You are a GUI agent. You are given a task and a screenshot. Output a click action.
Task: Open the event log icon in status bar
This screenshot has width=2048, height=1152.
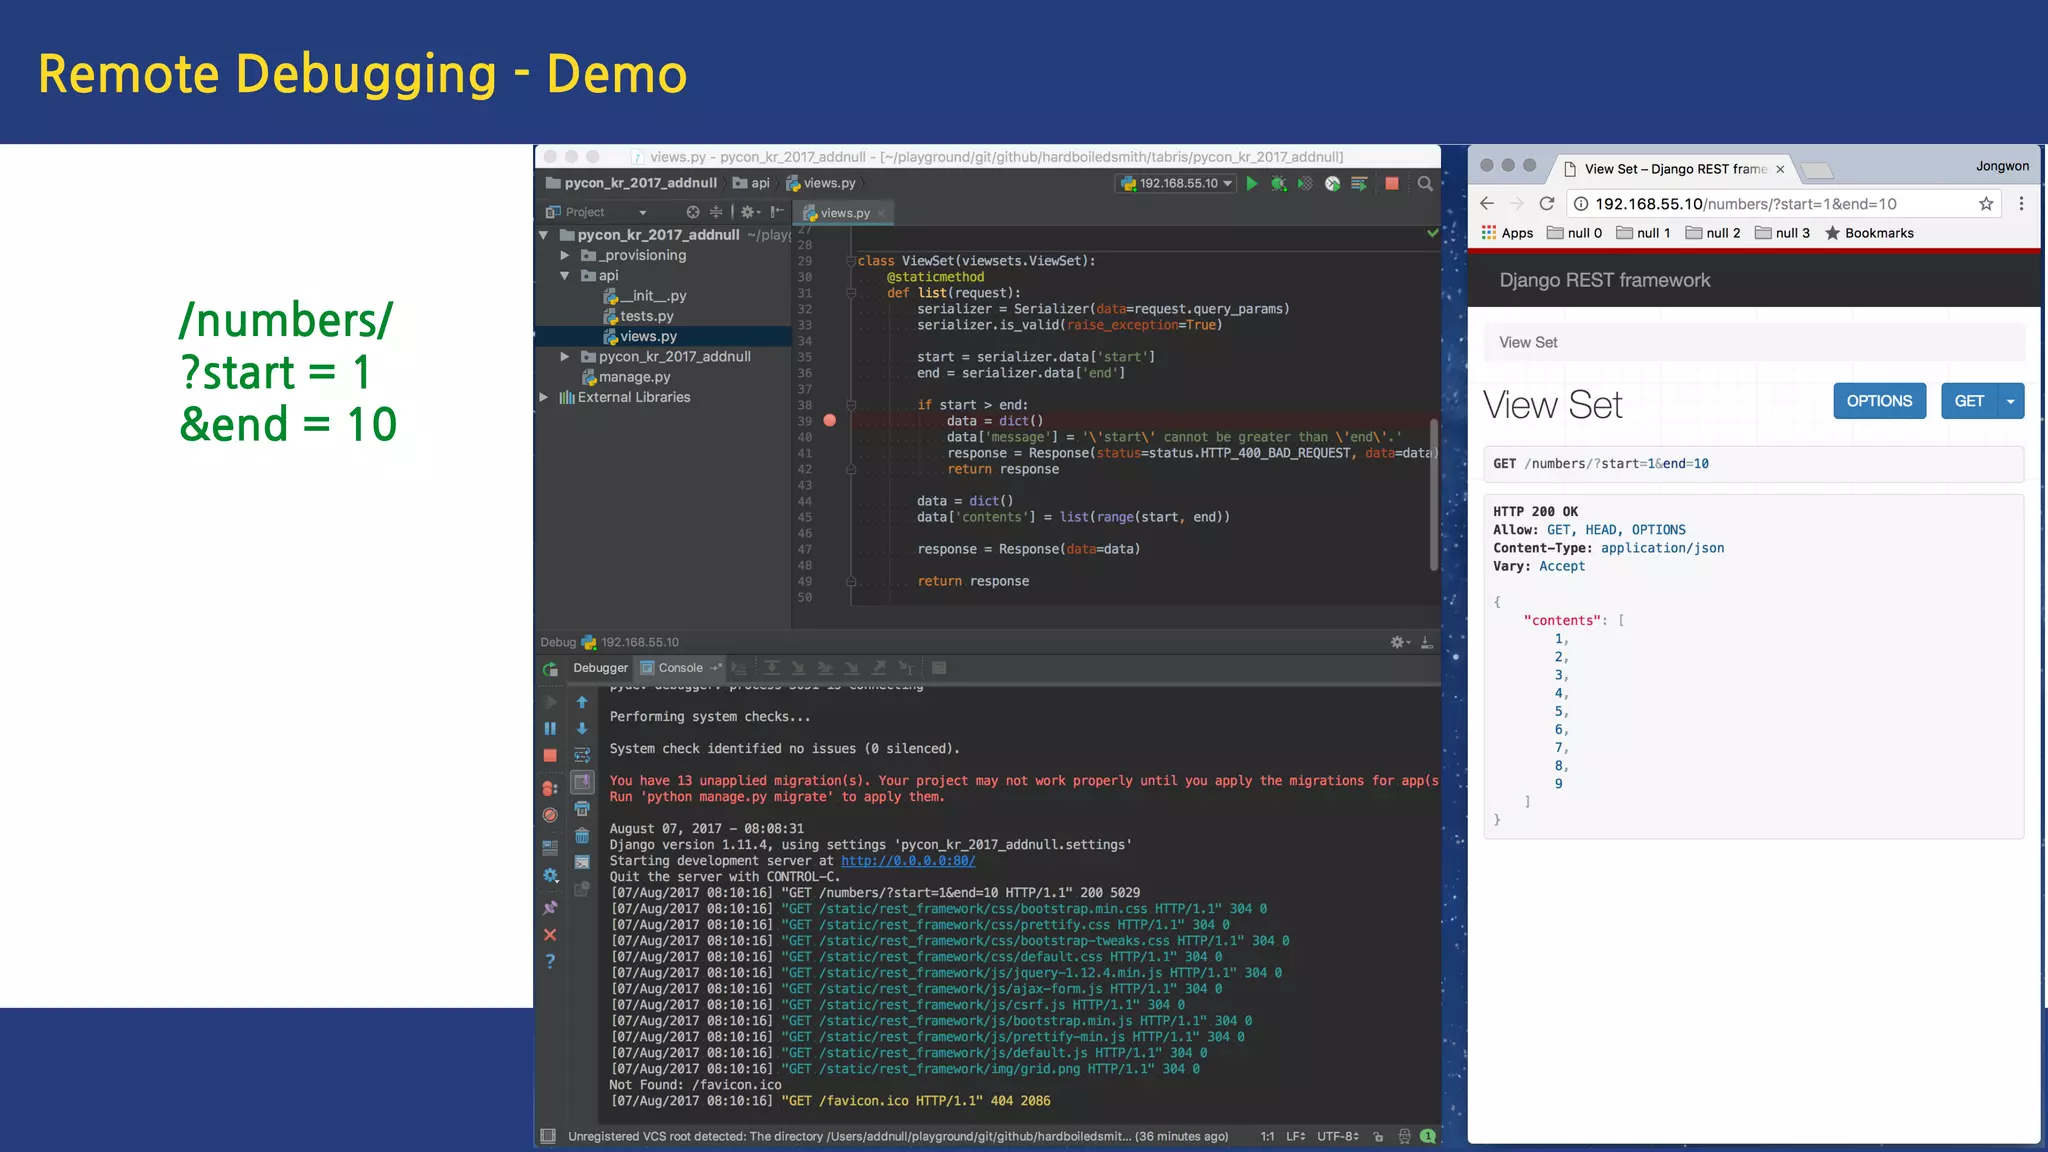[x=1428, y=1136]
